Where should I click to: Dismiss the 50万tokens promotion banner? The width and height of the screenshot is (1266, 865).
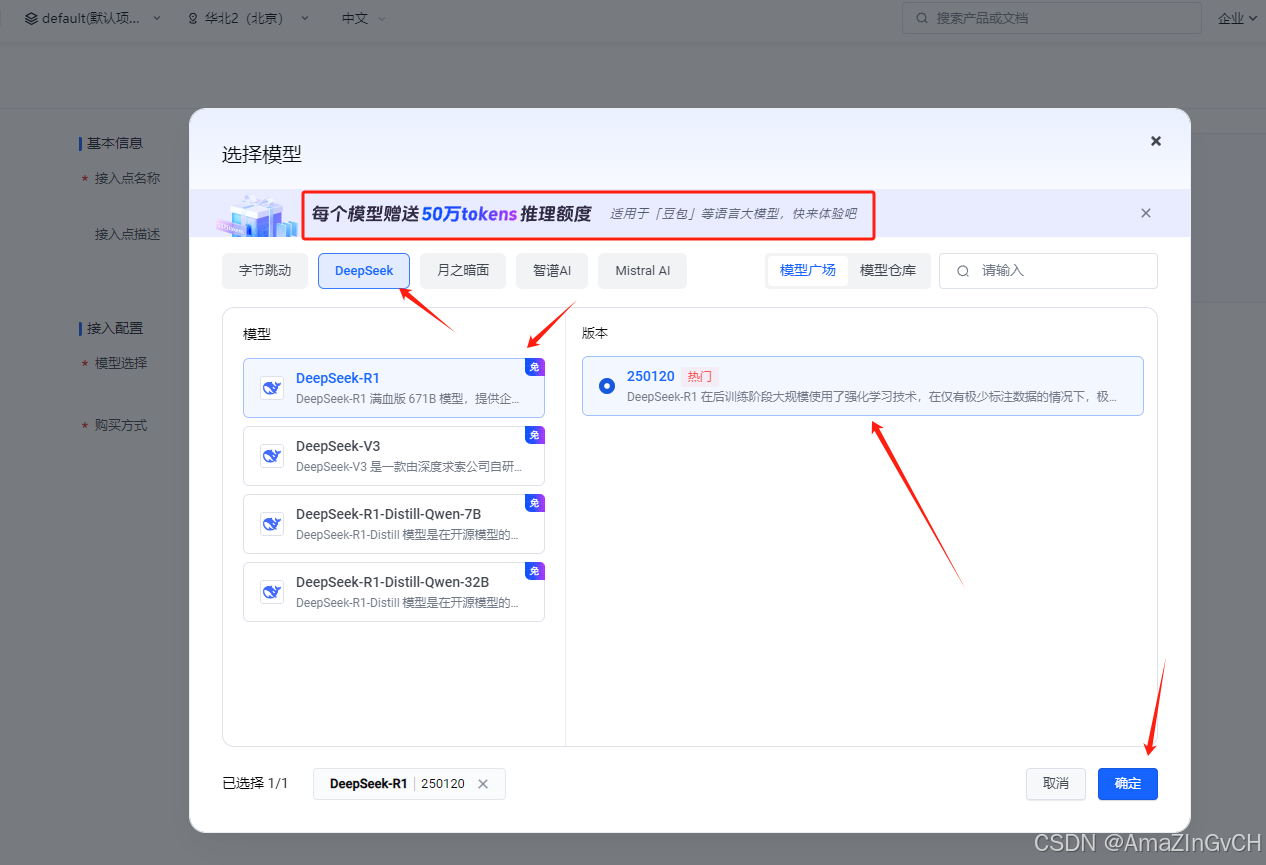click(x=1146, y=213)
